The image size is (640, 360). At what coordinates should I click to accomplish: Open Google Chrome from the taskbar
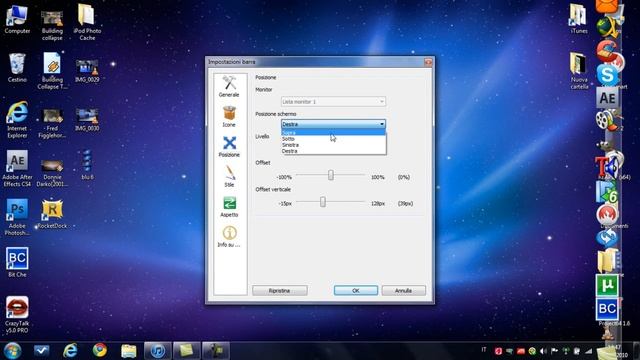tap(100, 351)
